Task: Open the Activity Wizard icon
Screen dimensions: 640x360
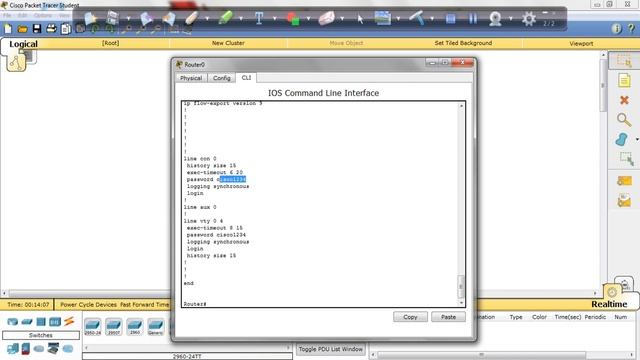Action: coord(66,29)
